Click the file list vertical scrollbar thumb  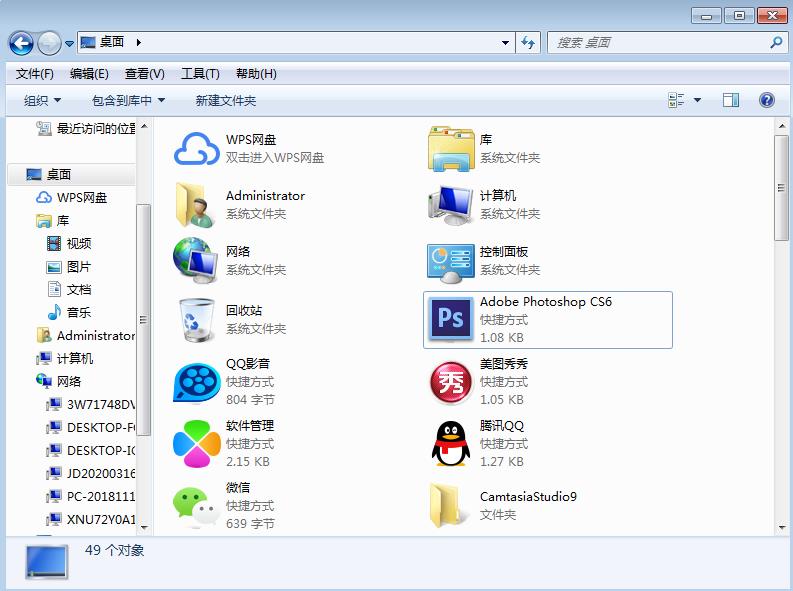click(781, 188)
